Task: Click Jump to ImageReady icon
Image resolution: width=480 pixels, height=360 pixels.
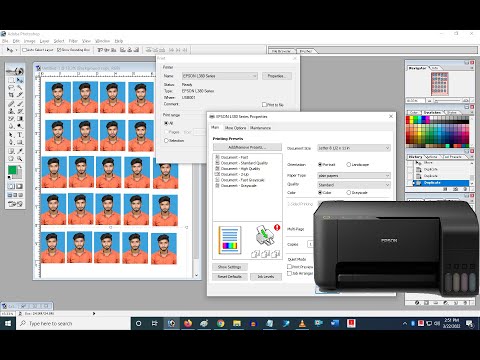Action: [15, 204]
